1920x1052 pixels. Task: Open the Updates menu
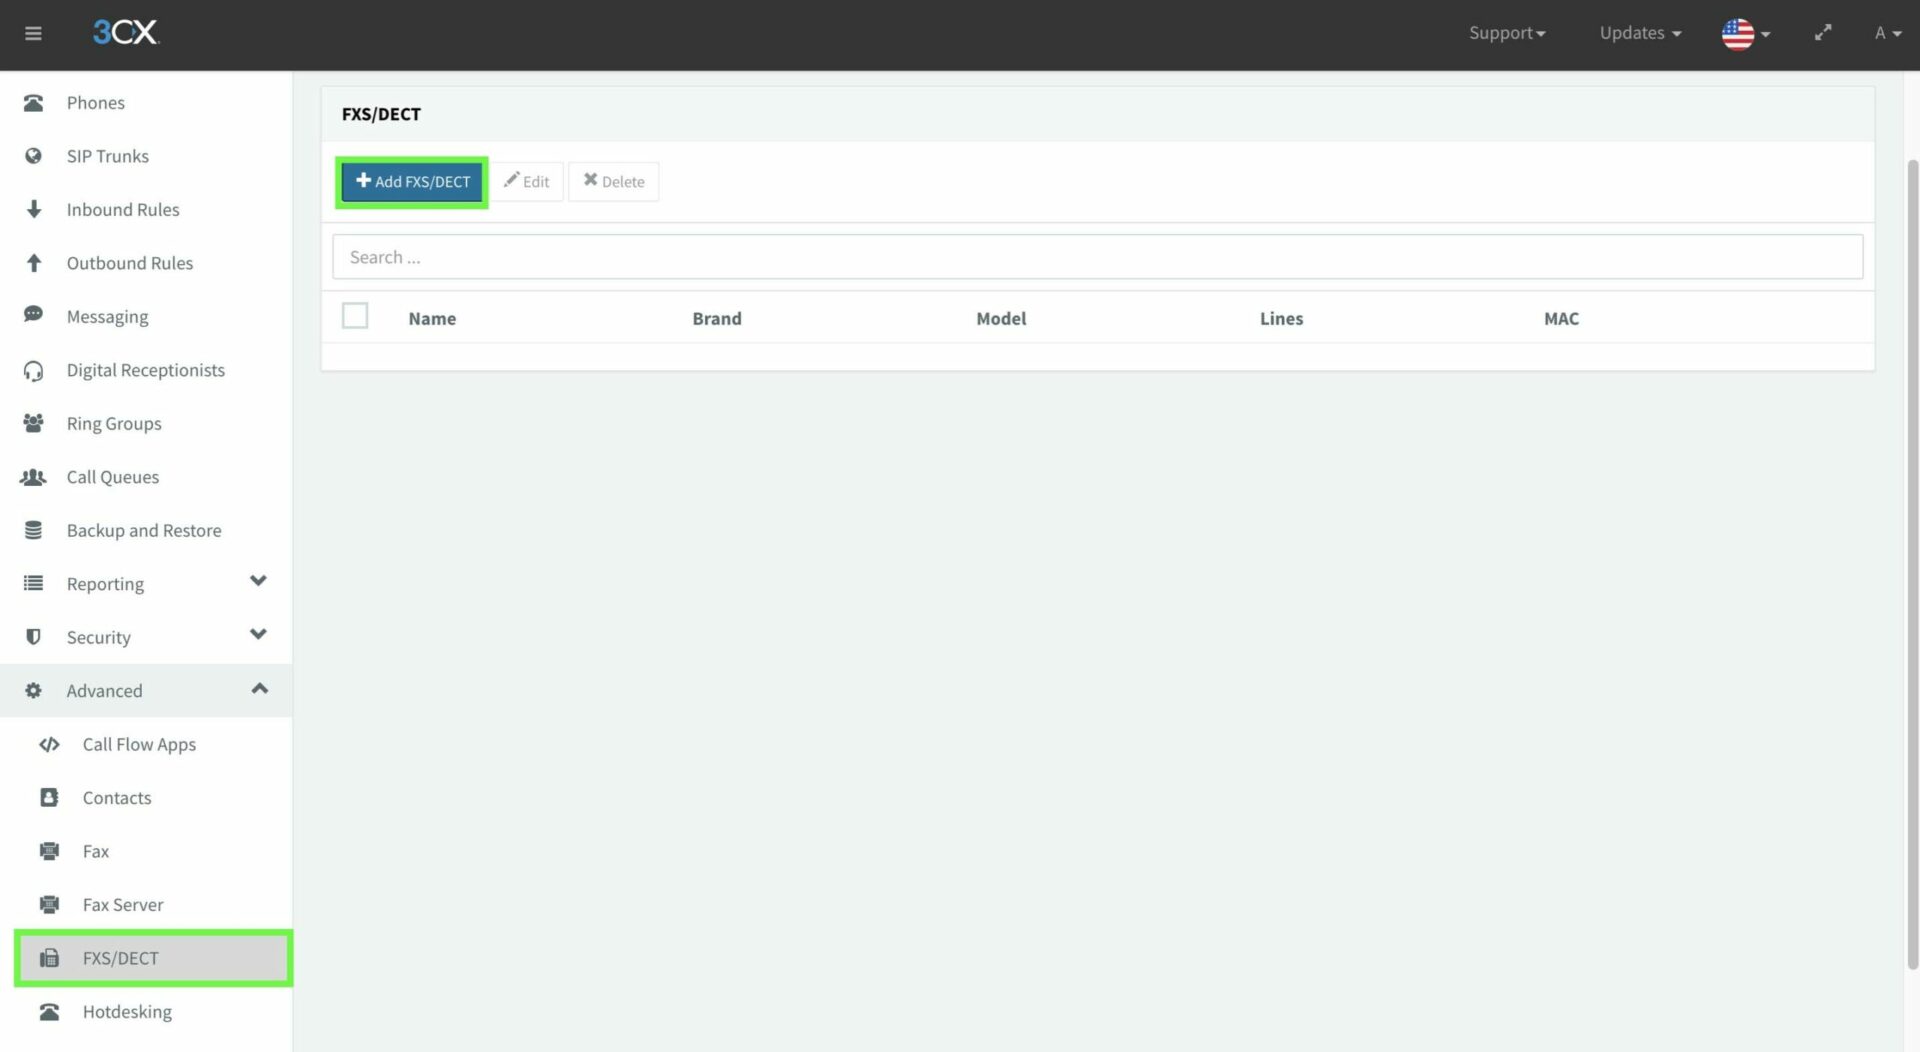coord(1640,33)
